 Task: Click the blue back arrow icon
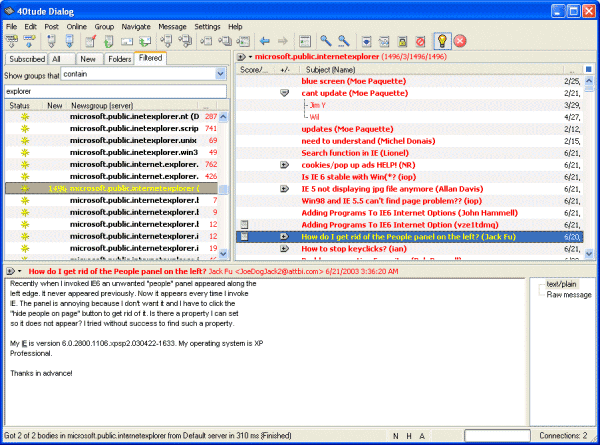(x=265, y=40)
